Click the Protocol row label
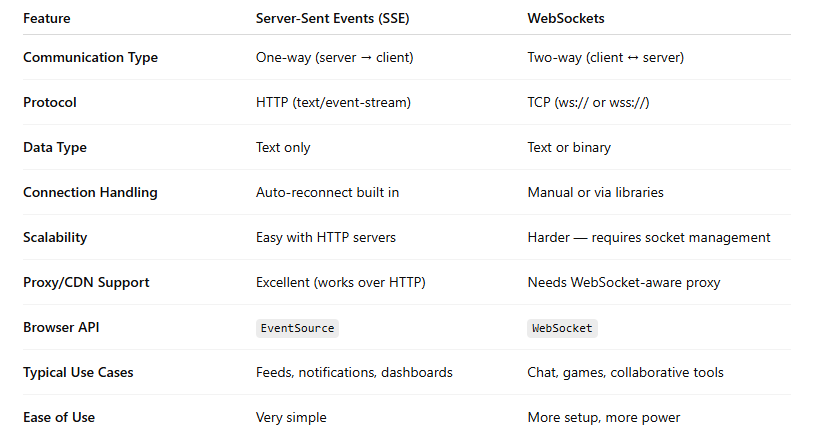Viewport: 826px width, 447px height. click(x=50, y=102)
